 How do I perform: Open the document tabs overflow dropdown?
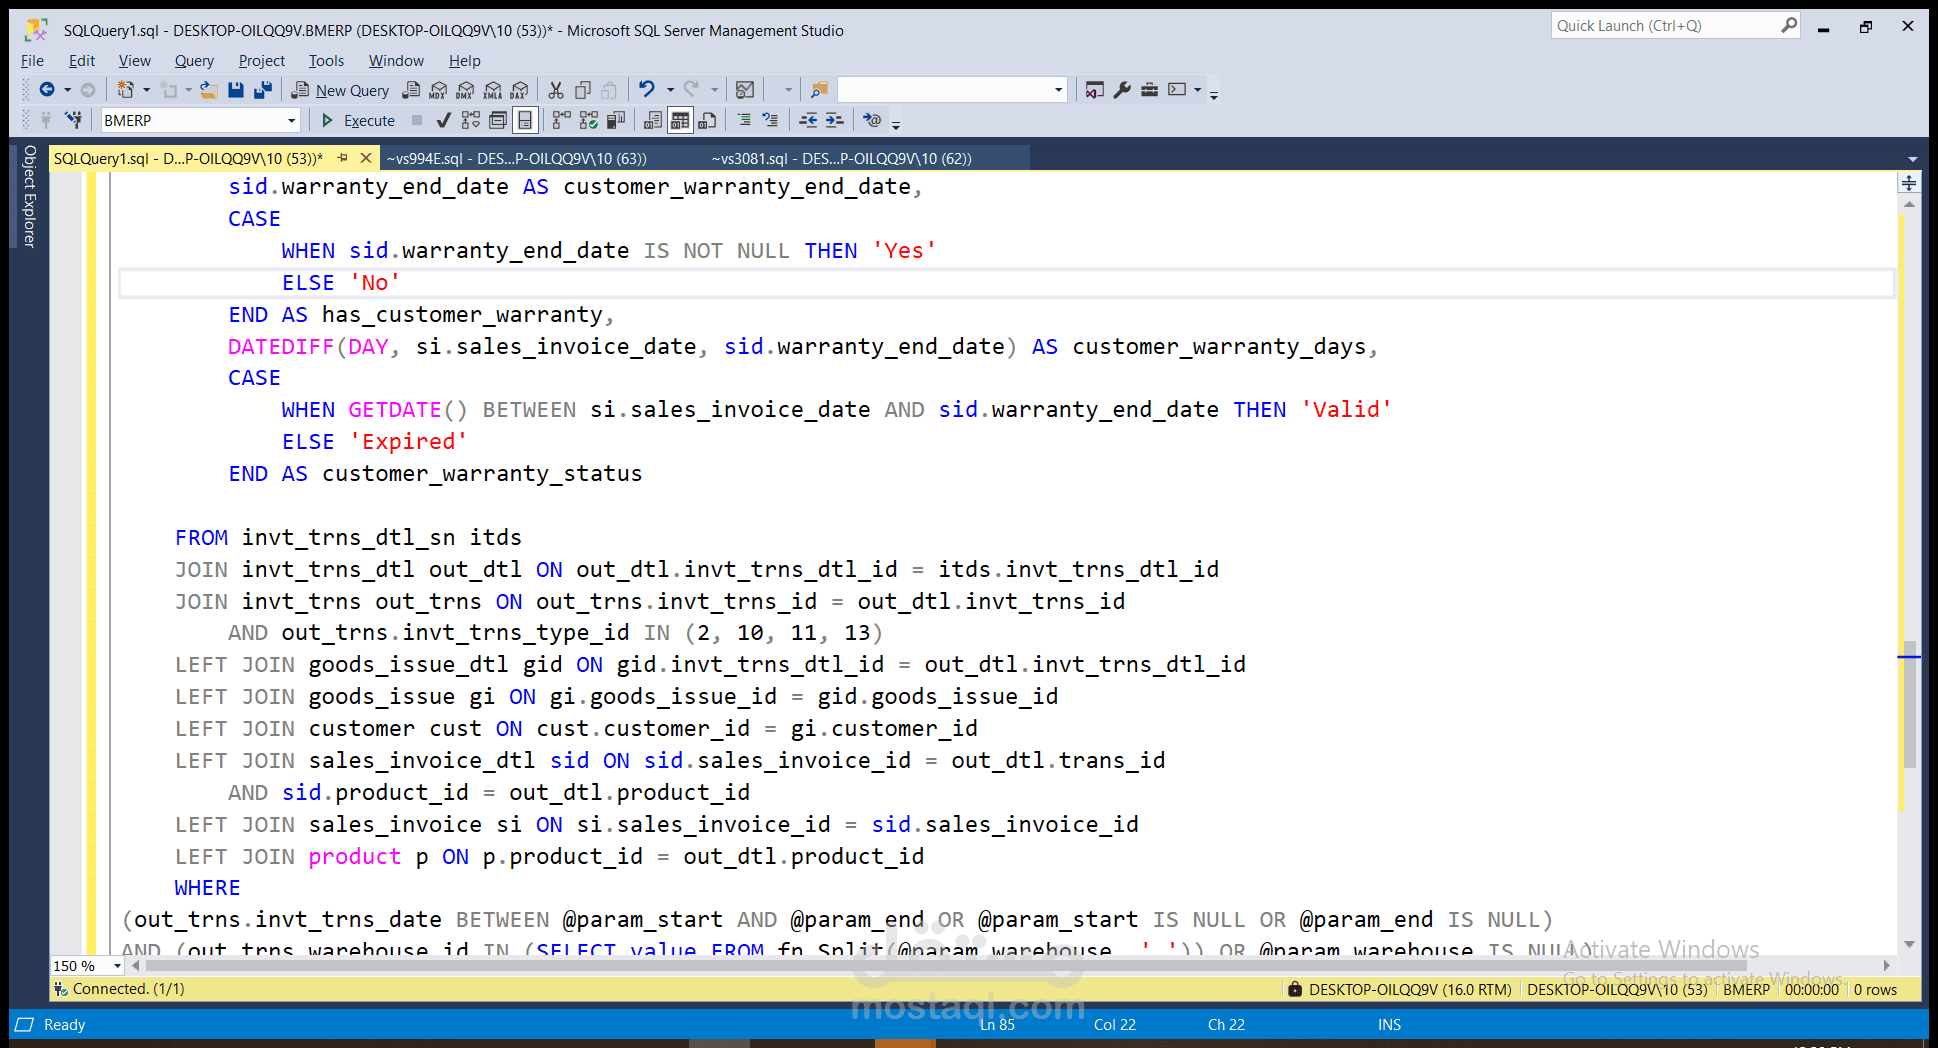1913,159
